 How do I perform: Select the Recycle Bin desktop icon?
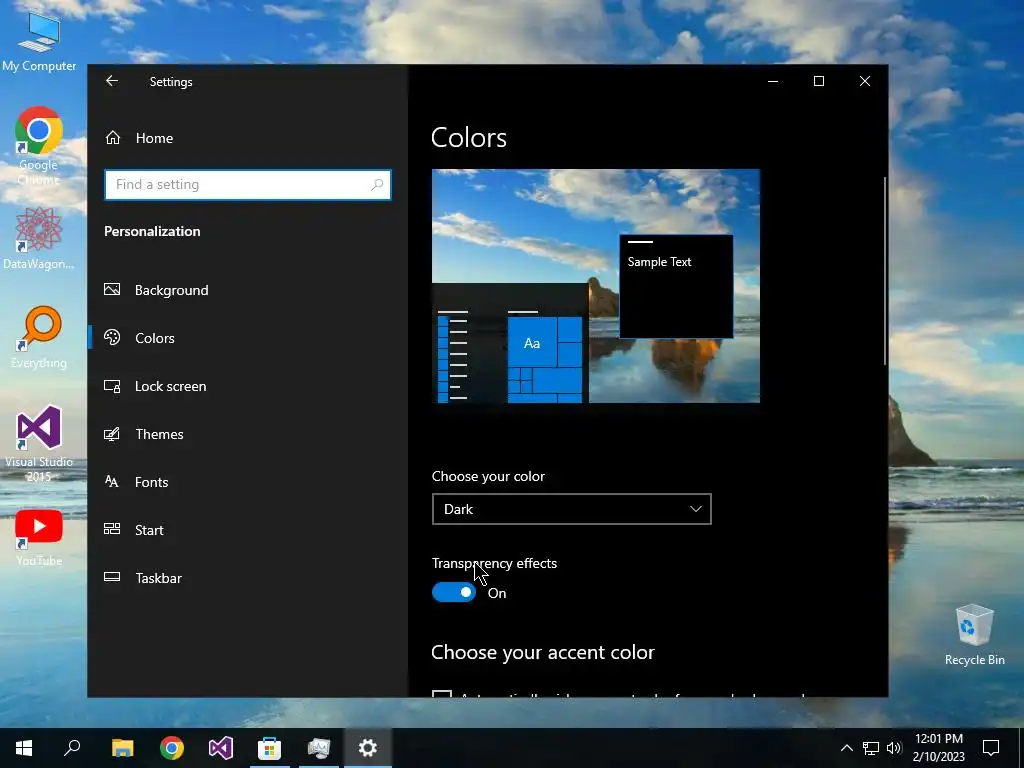click(974, 635)
